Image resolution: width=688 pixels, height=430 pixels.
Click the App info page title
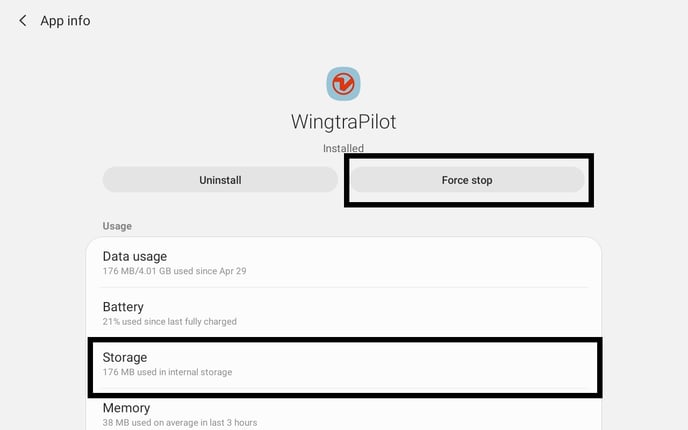pos(65,21)
